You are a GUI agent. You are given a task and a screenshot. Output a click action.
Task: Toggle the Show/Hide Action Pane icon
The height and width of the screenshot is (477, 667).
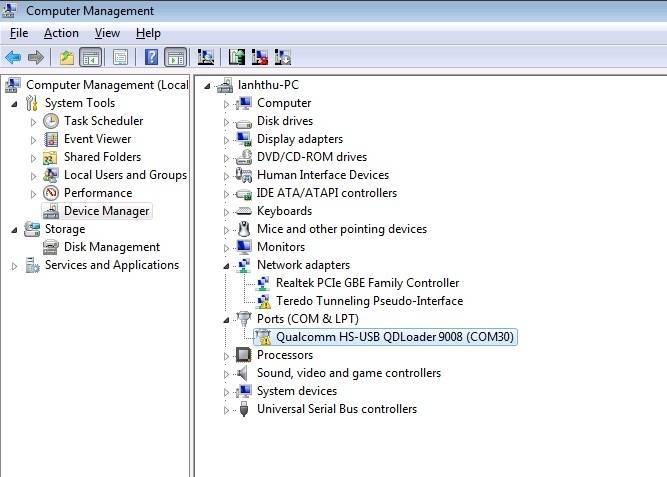click(176, 57)
